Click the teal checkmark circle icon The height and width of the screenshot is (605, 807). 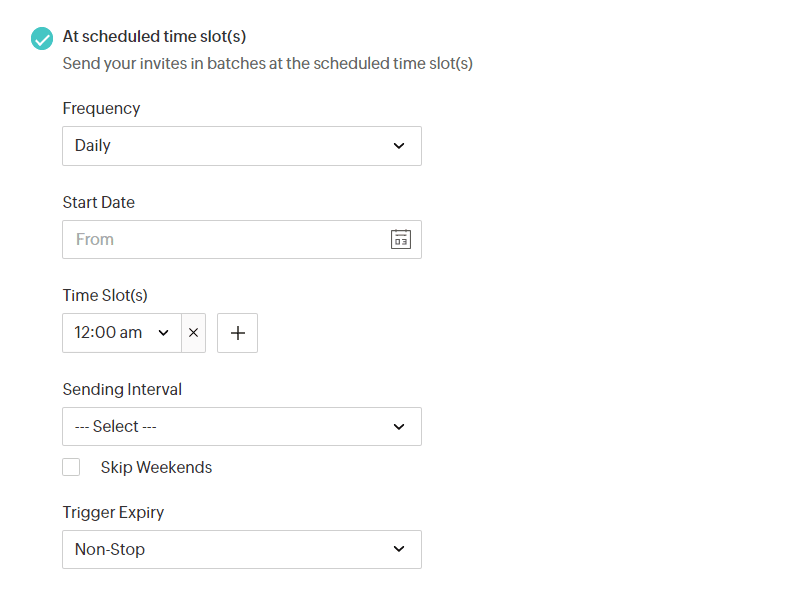pos(42,38)
